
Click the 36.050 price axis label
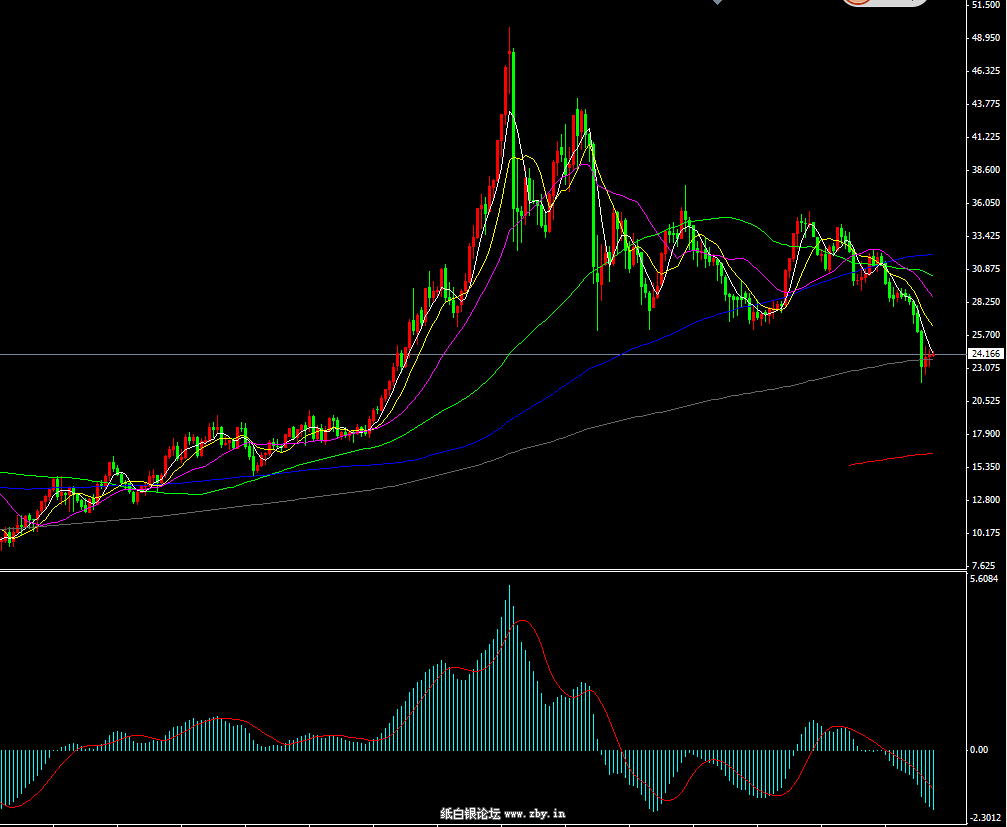(985, 203)
